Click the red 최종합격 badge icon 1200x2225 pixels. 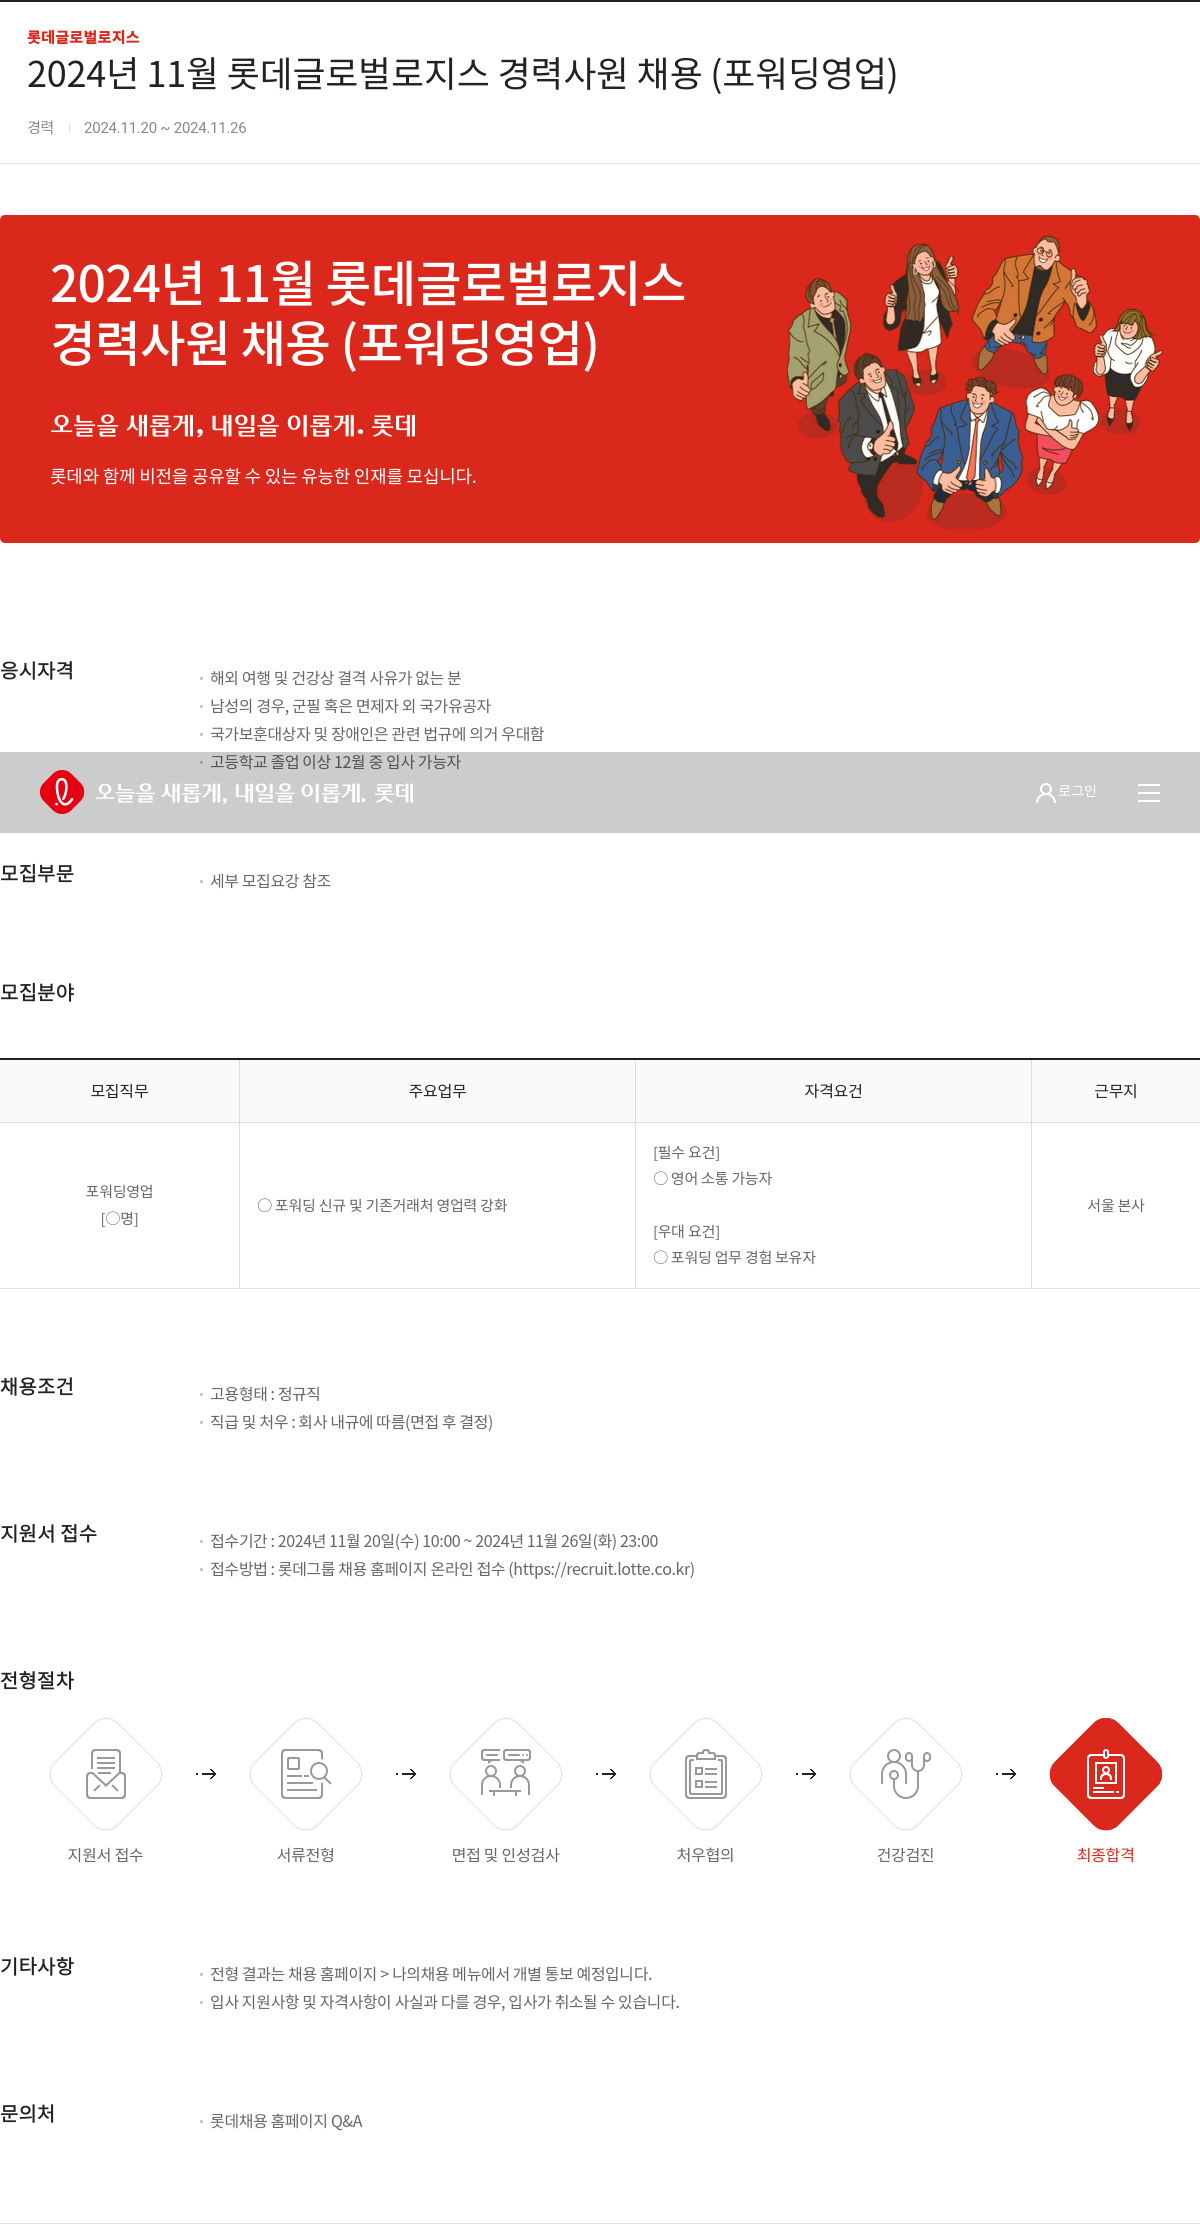[1106, 1774]
